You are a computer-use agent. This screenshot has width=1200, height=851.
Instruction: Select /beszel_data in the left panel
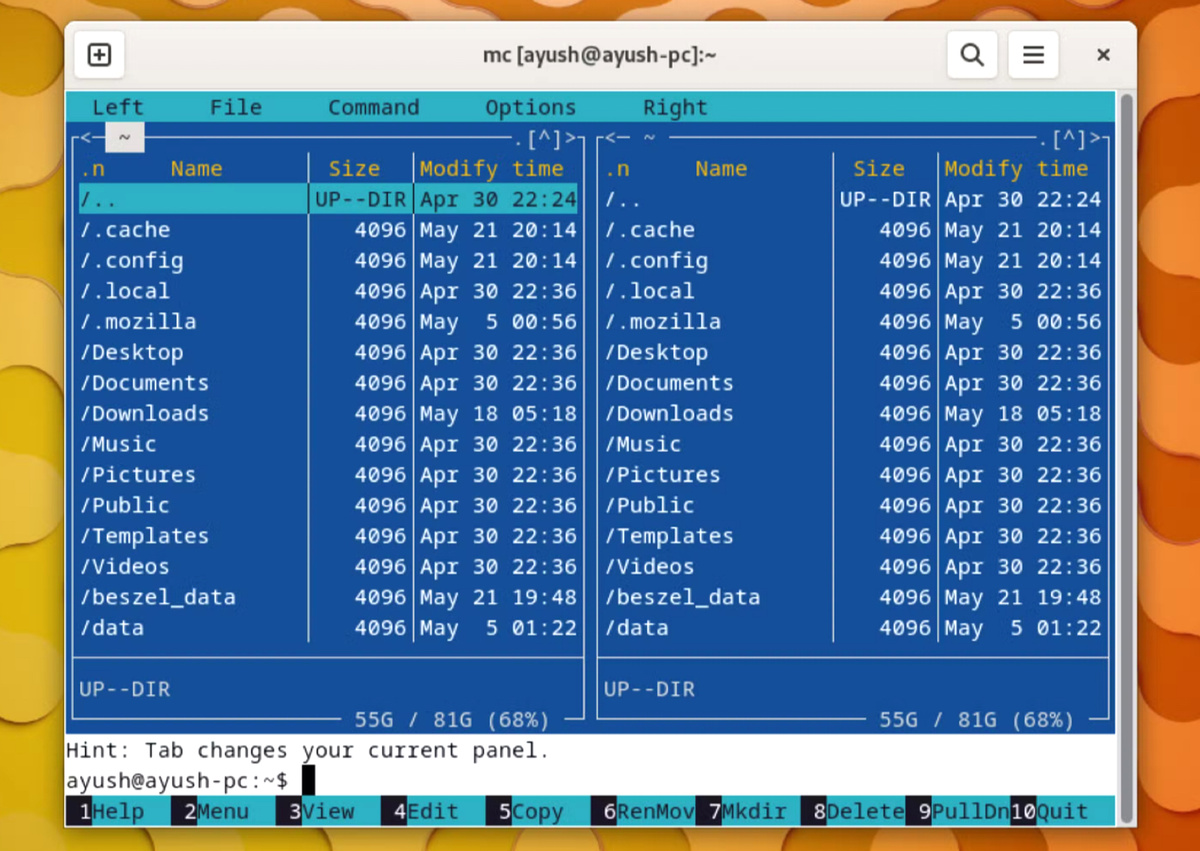328,597
